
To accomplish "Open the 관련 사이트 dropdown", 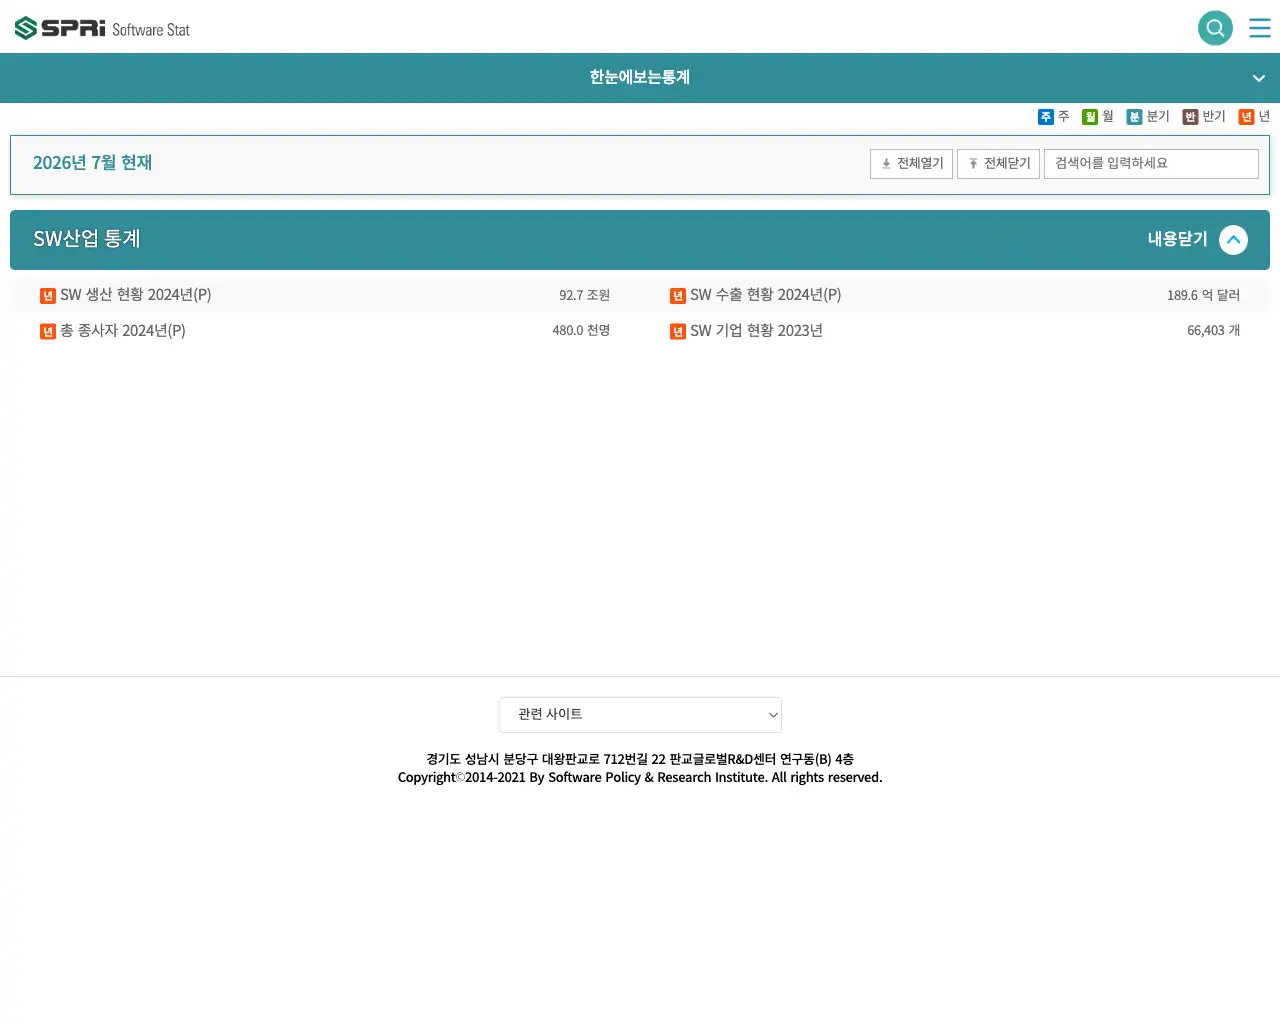I will 640,715.
